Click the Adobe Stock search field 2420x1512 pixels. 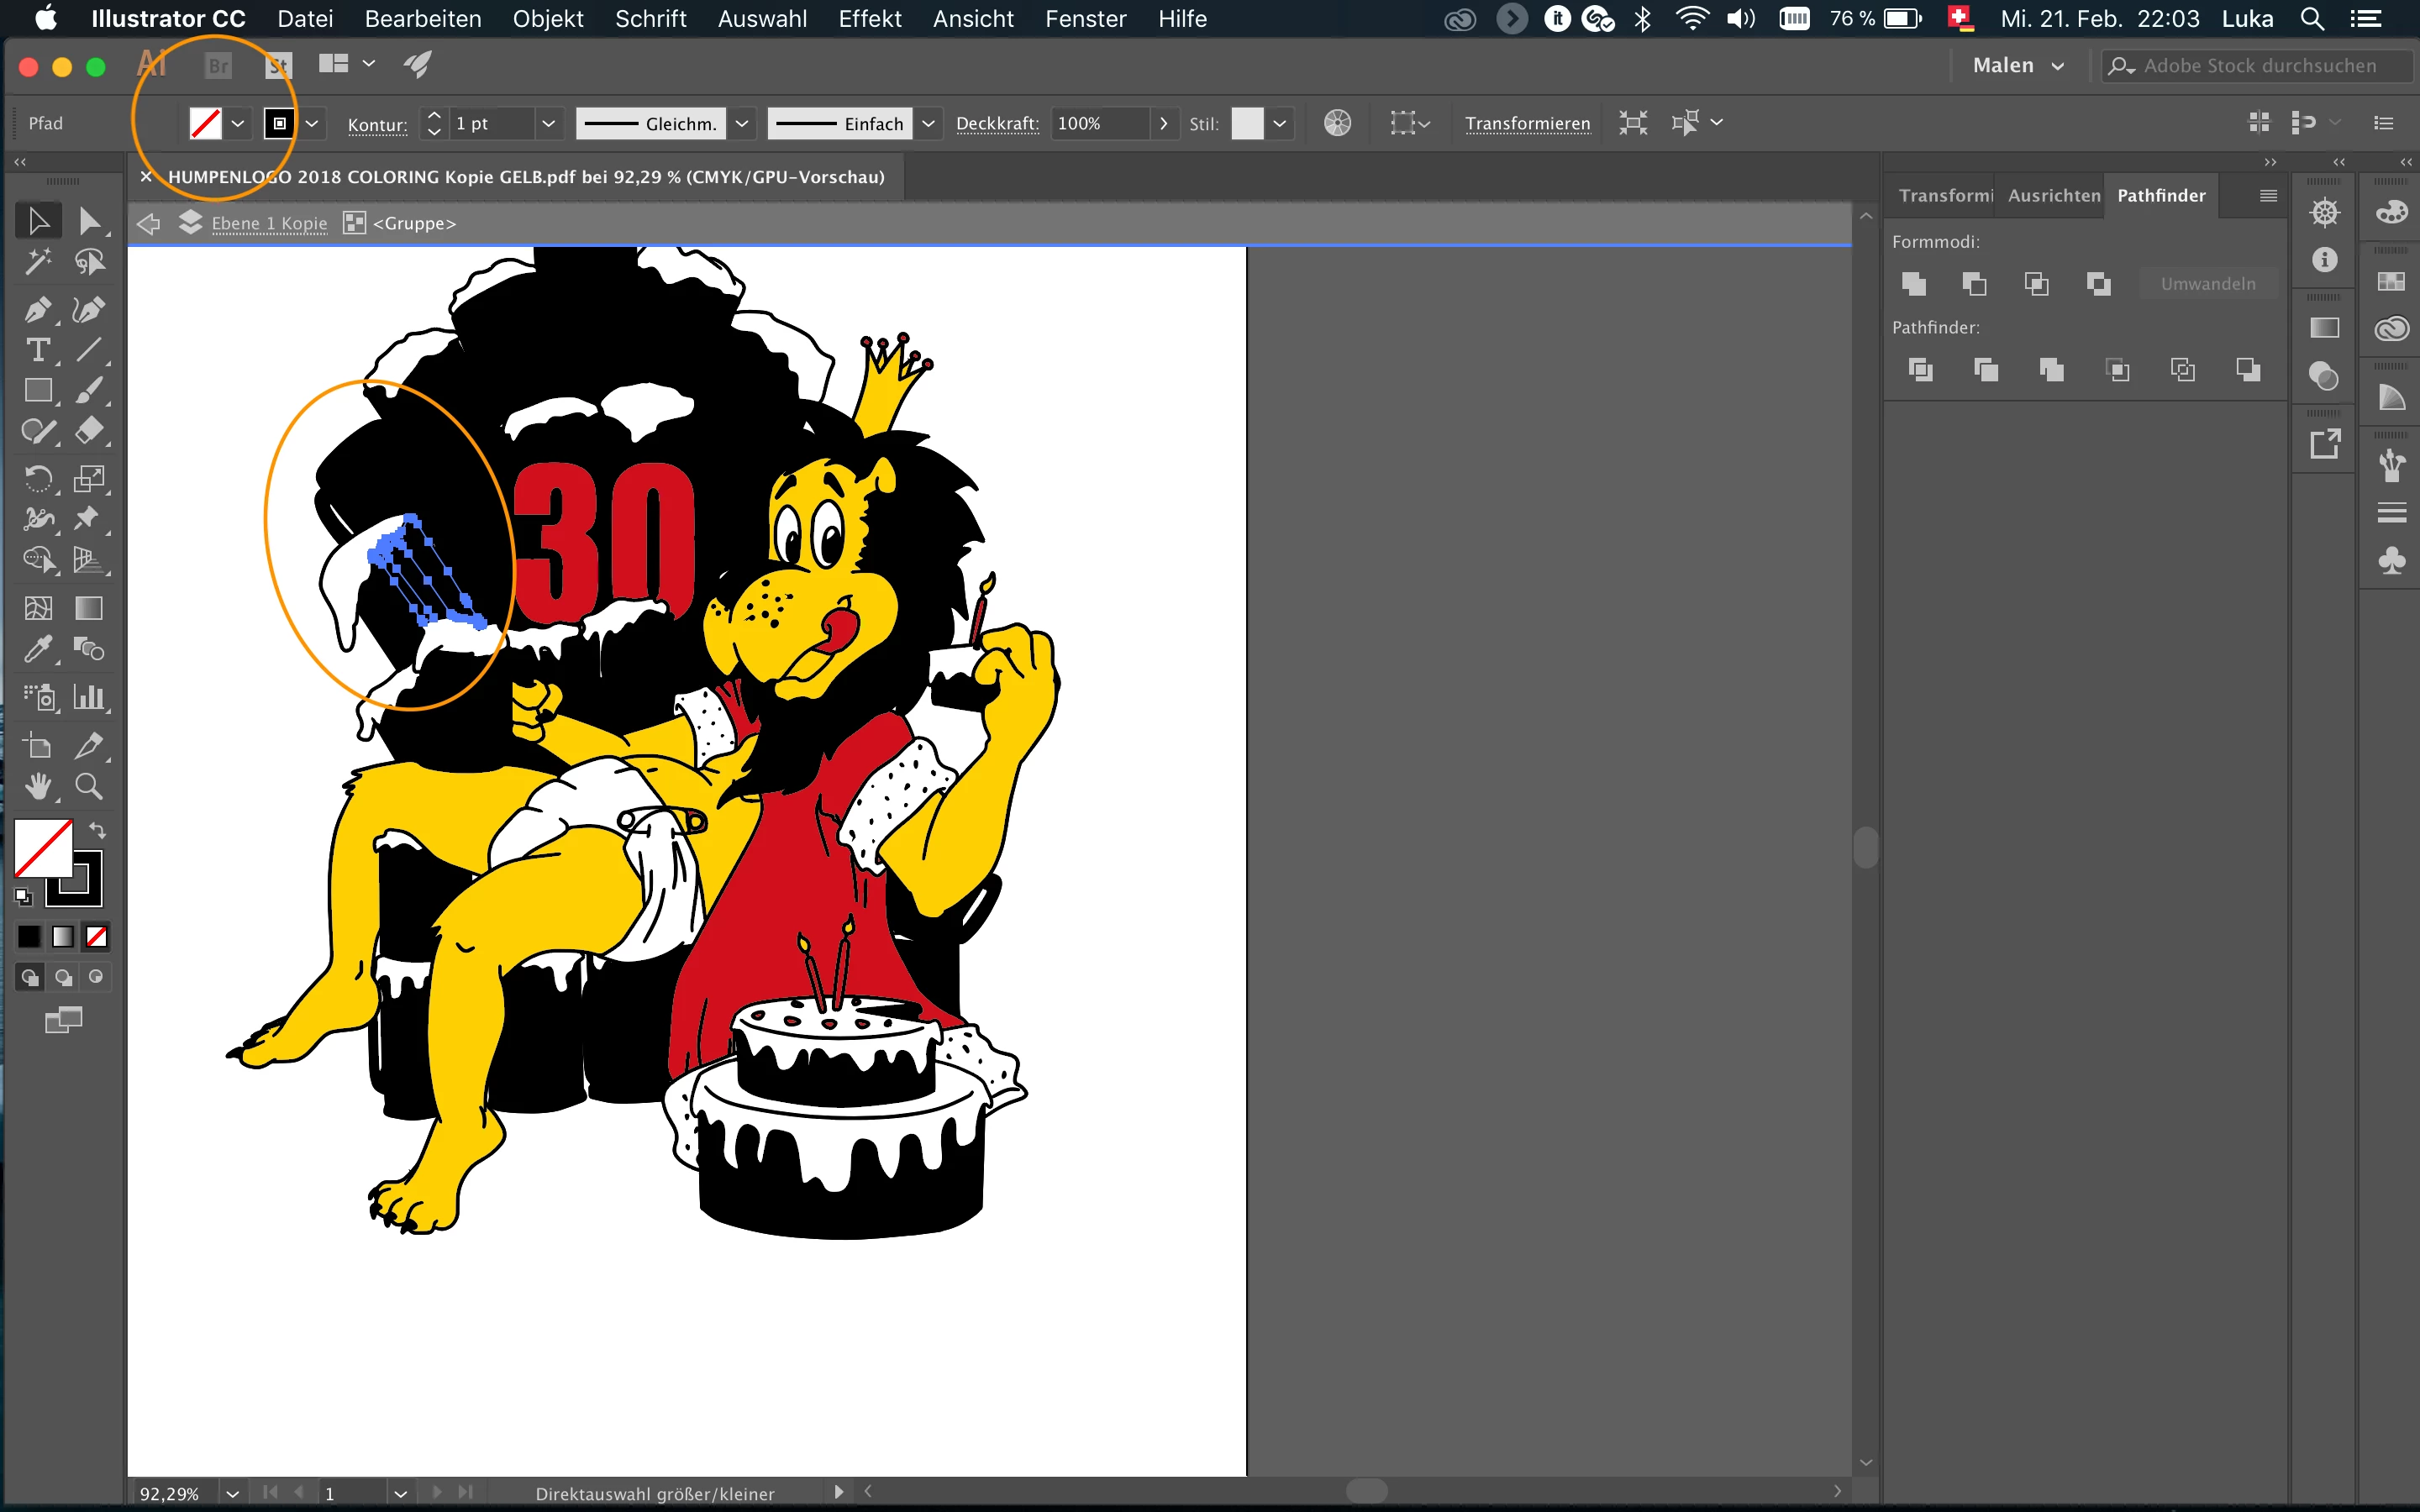point(2259,66)
